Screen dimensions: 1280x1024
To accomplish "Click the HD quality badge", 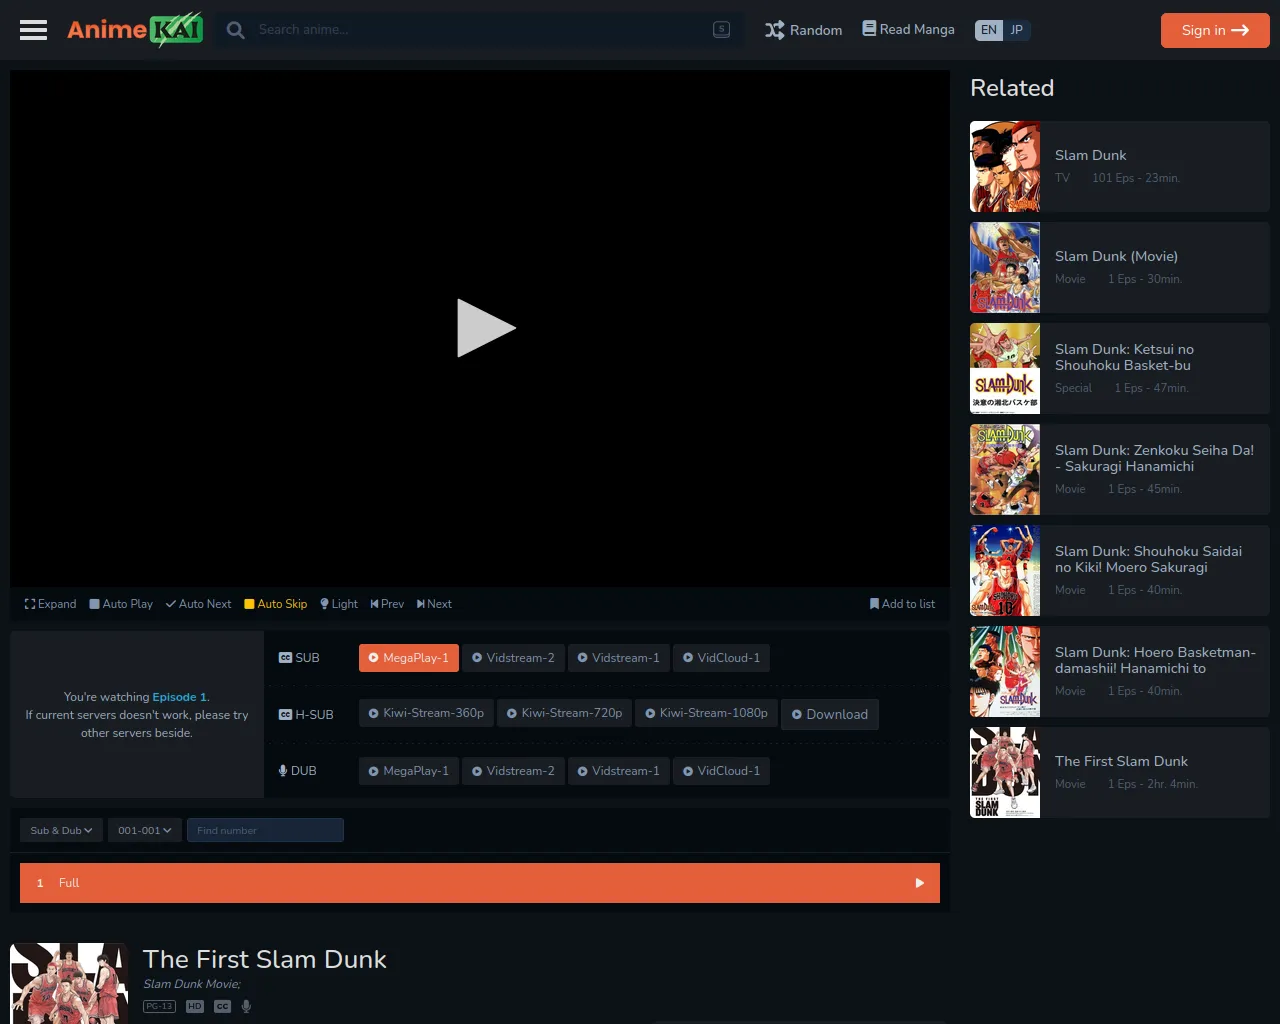I will pyautogui.click(x=195, y=1006).
